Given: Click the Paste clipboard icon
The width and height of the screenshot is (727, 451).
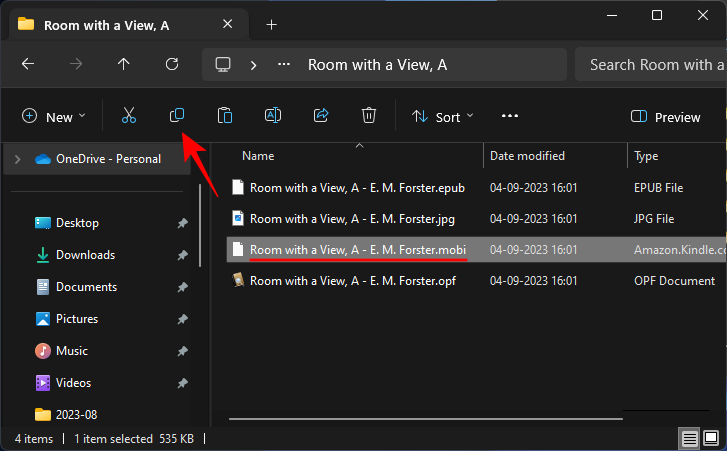Looking at the screenshot, I should 225,116.
